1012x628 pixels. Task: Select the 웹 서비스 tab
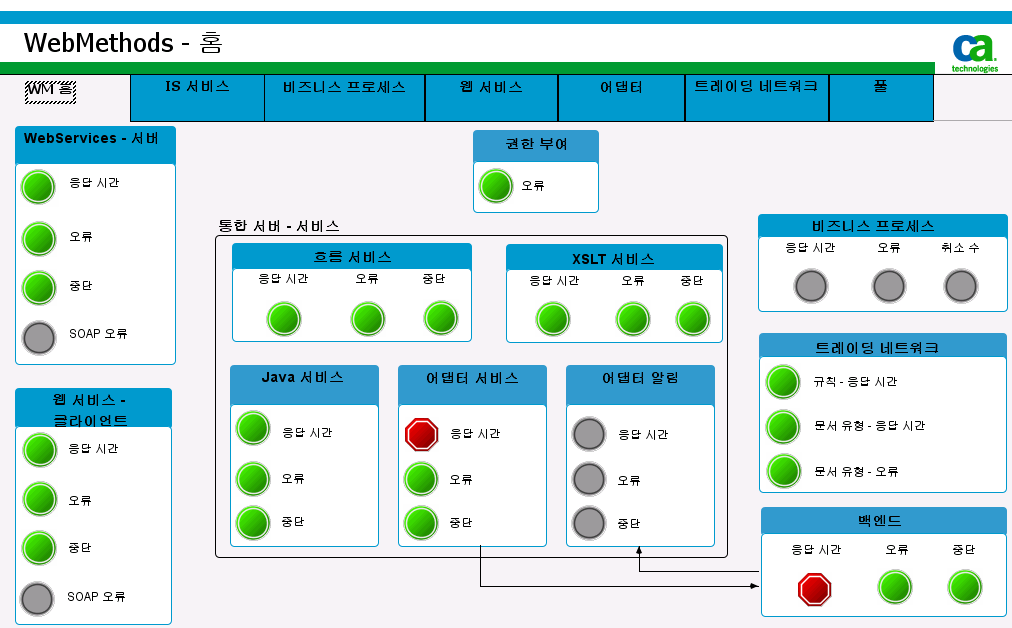pyautogui.click(x=491, y=97)
